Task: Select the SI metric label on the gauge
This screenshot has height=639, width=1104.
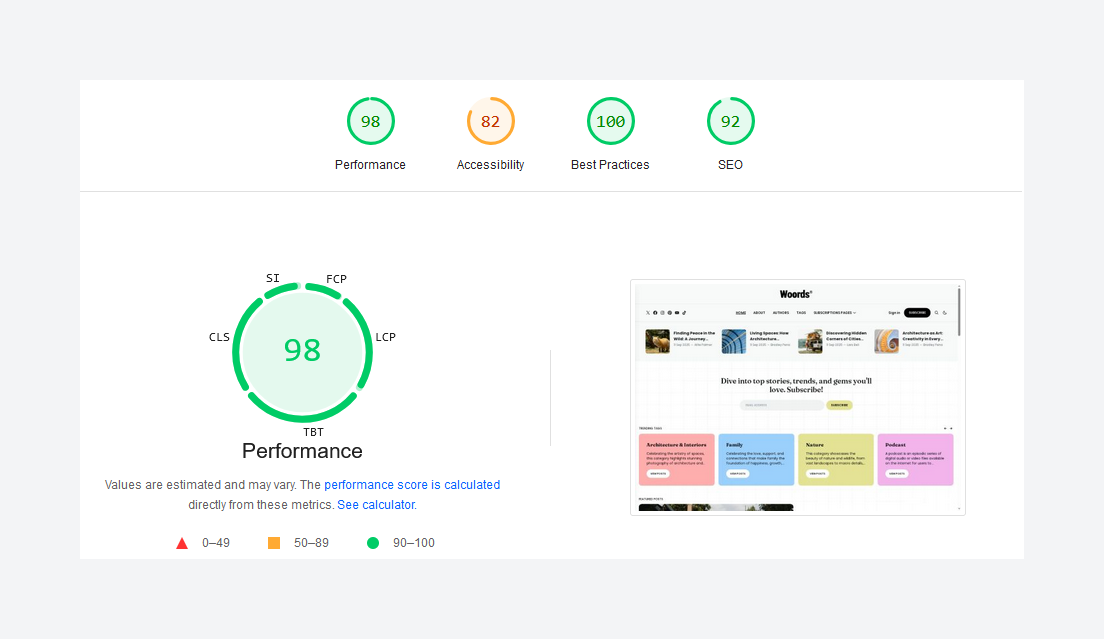Action: [273, 278]
